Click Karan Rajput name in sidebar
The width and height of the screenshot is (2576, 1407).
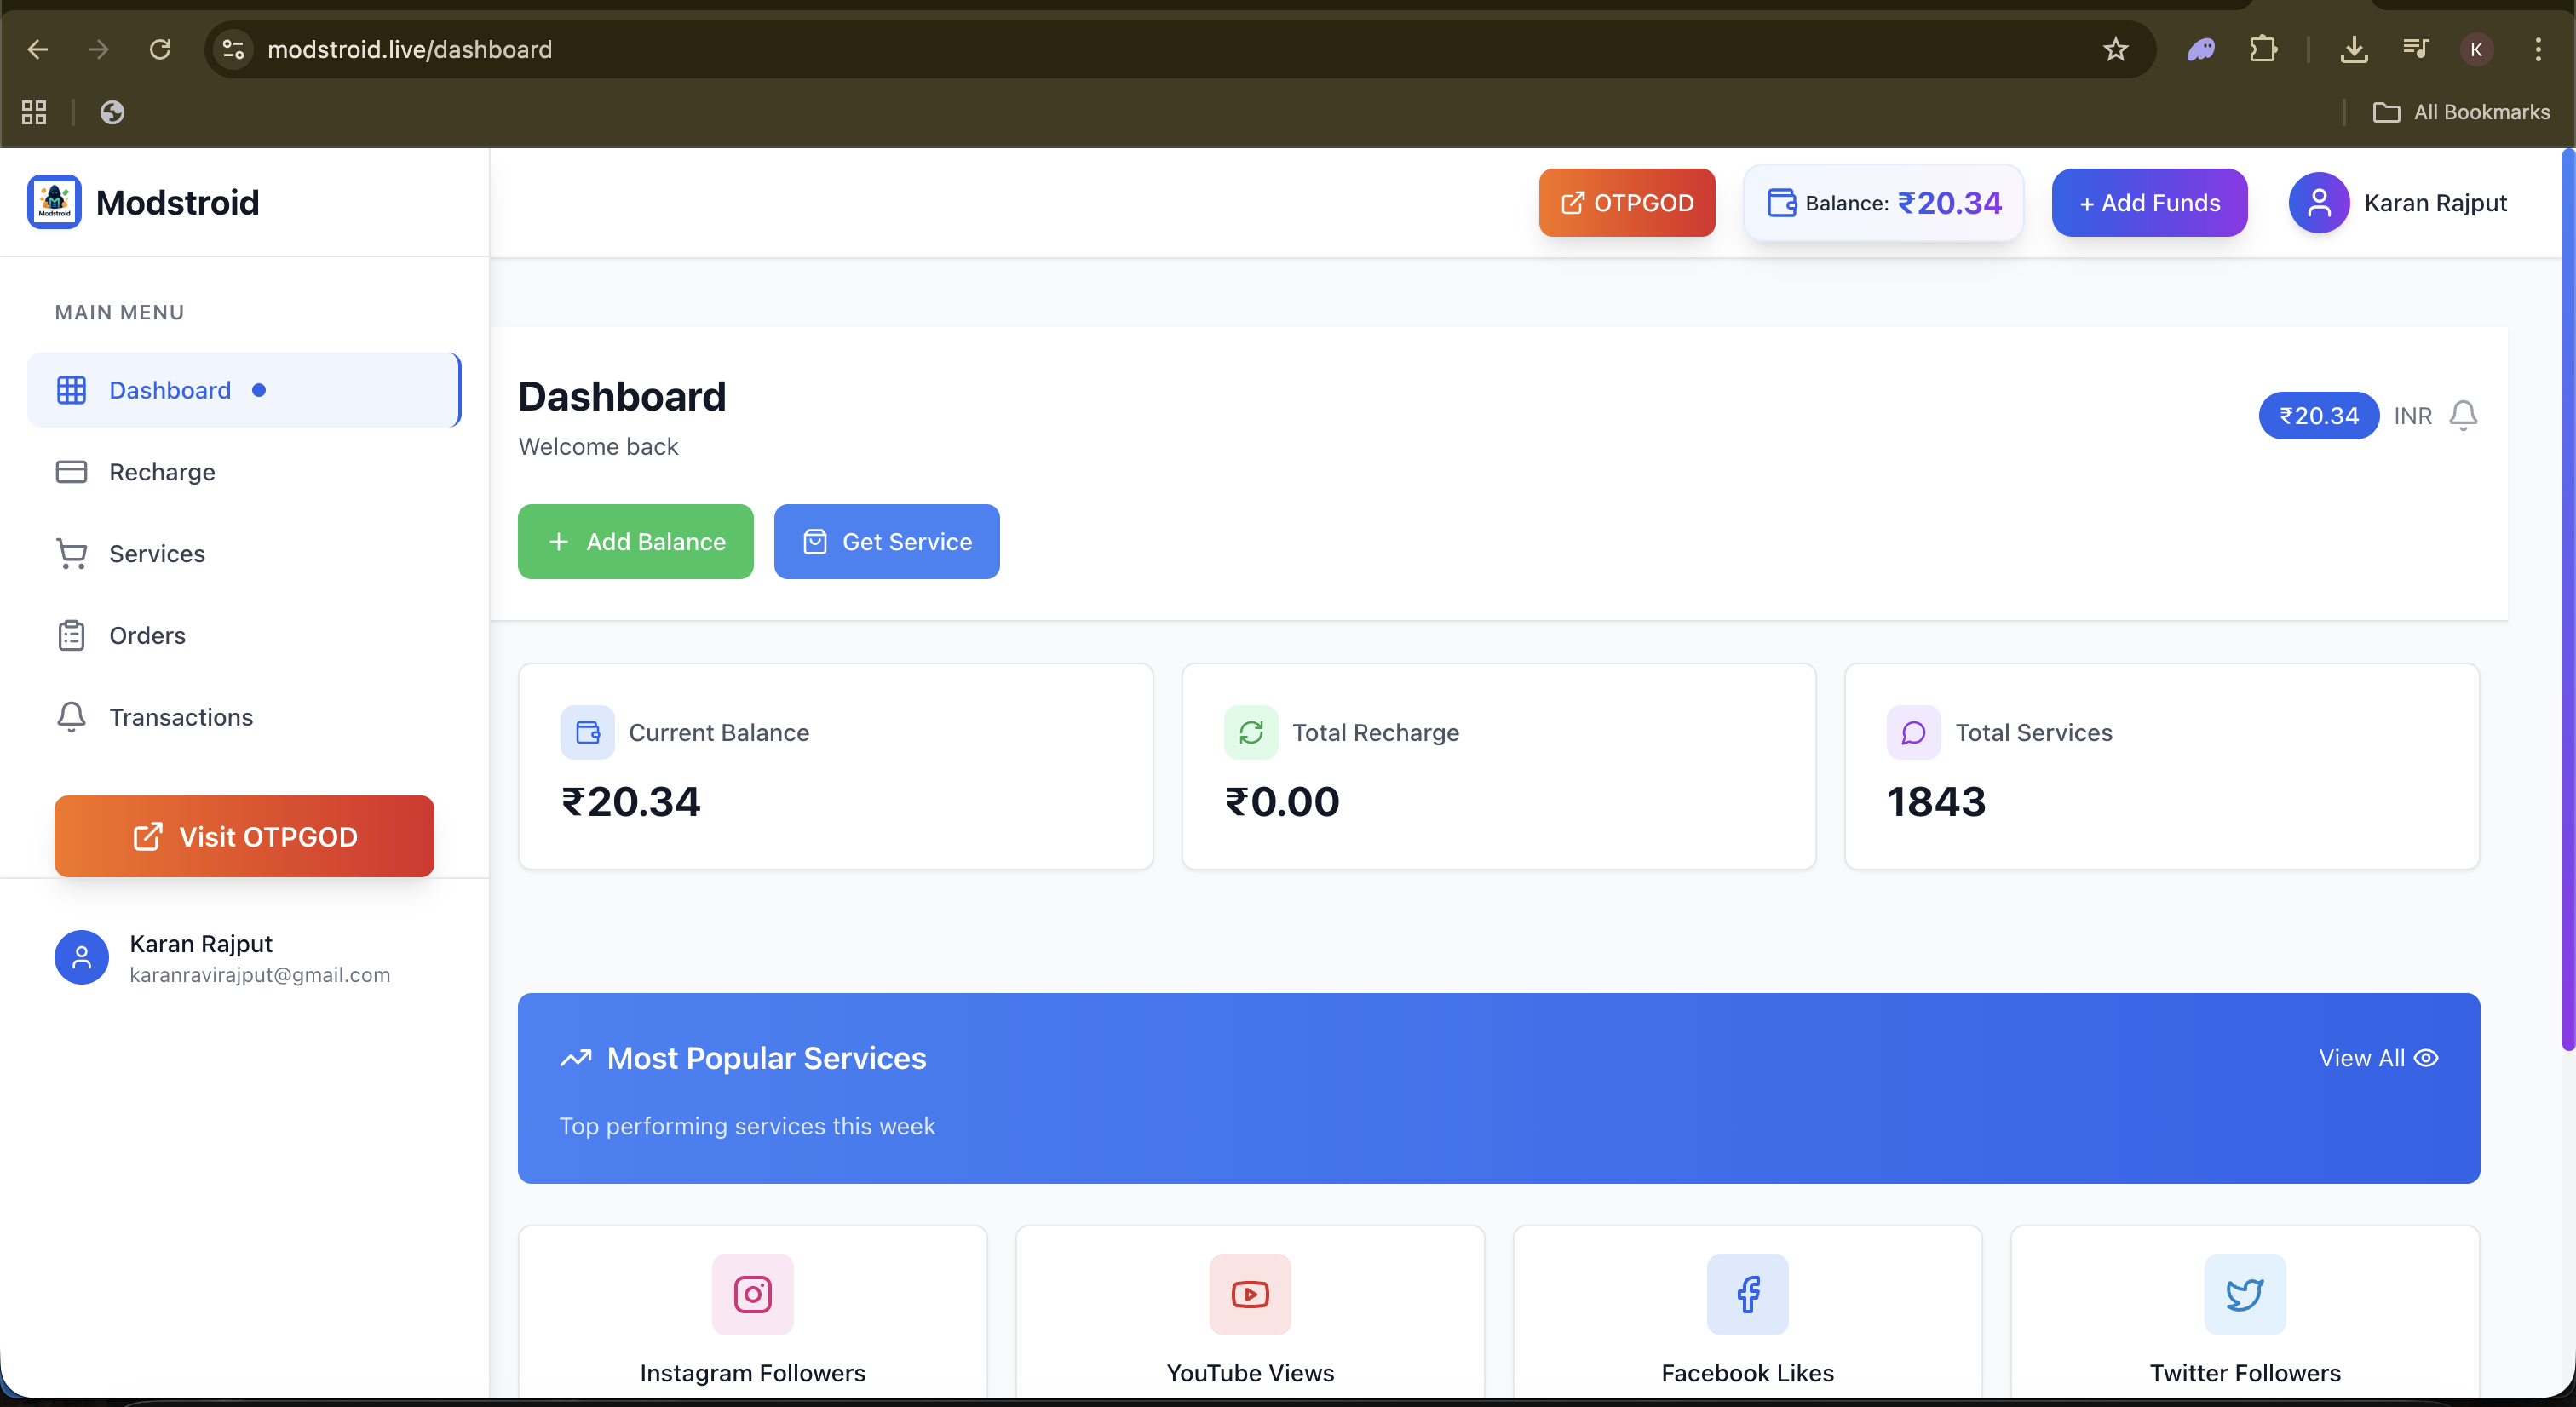(x=201, y=944)
